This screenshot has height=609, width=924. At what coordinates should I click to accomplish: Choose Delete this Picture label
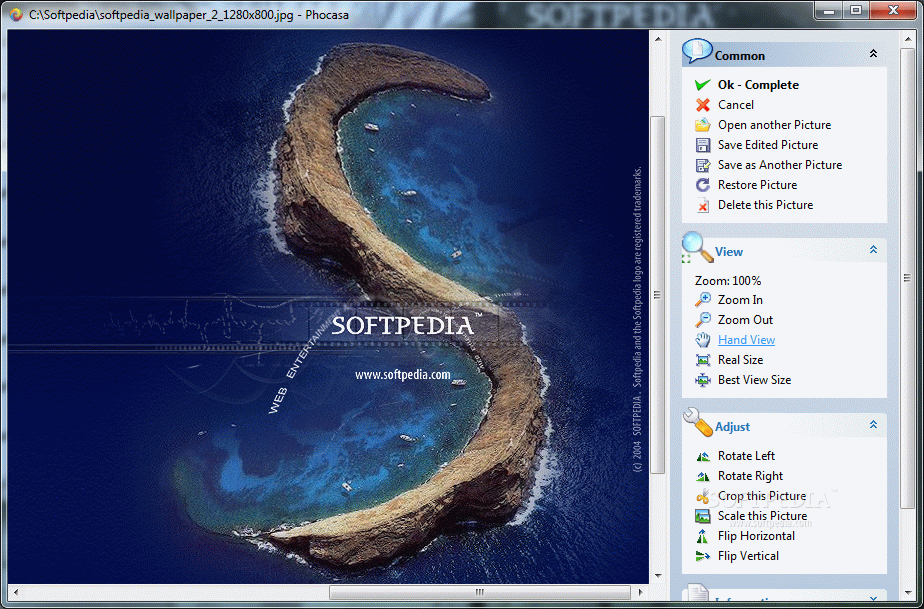point(765,205)
